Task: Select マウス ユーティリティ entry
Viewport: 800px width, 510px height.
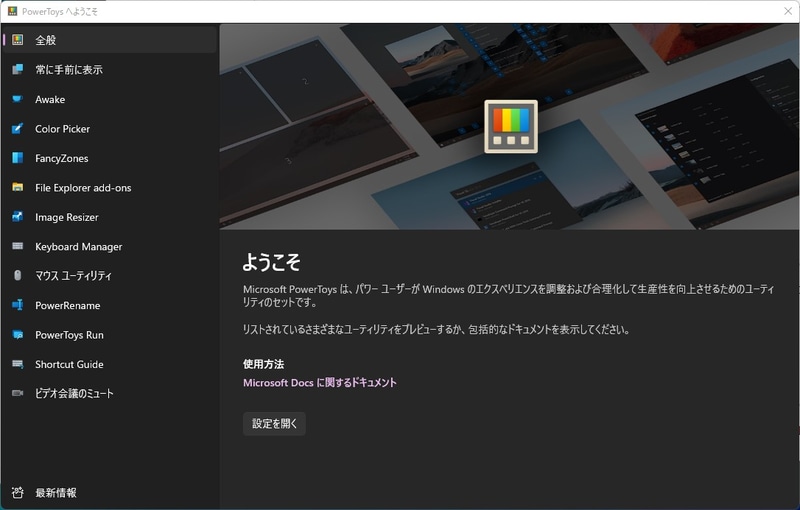Action: (x=110, y=275)
